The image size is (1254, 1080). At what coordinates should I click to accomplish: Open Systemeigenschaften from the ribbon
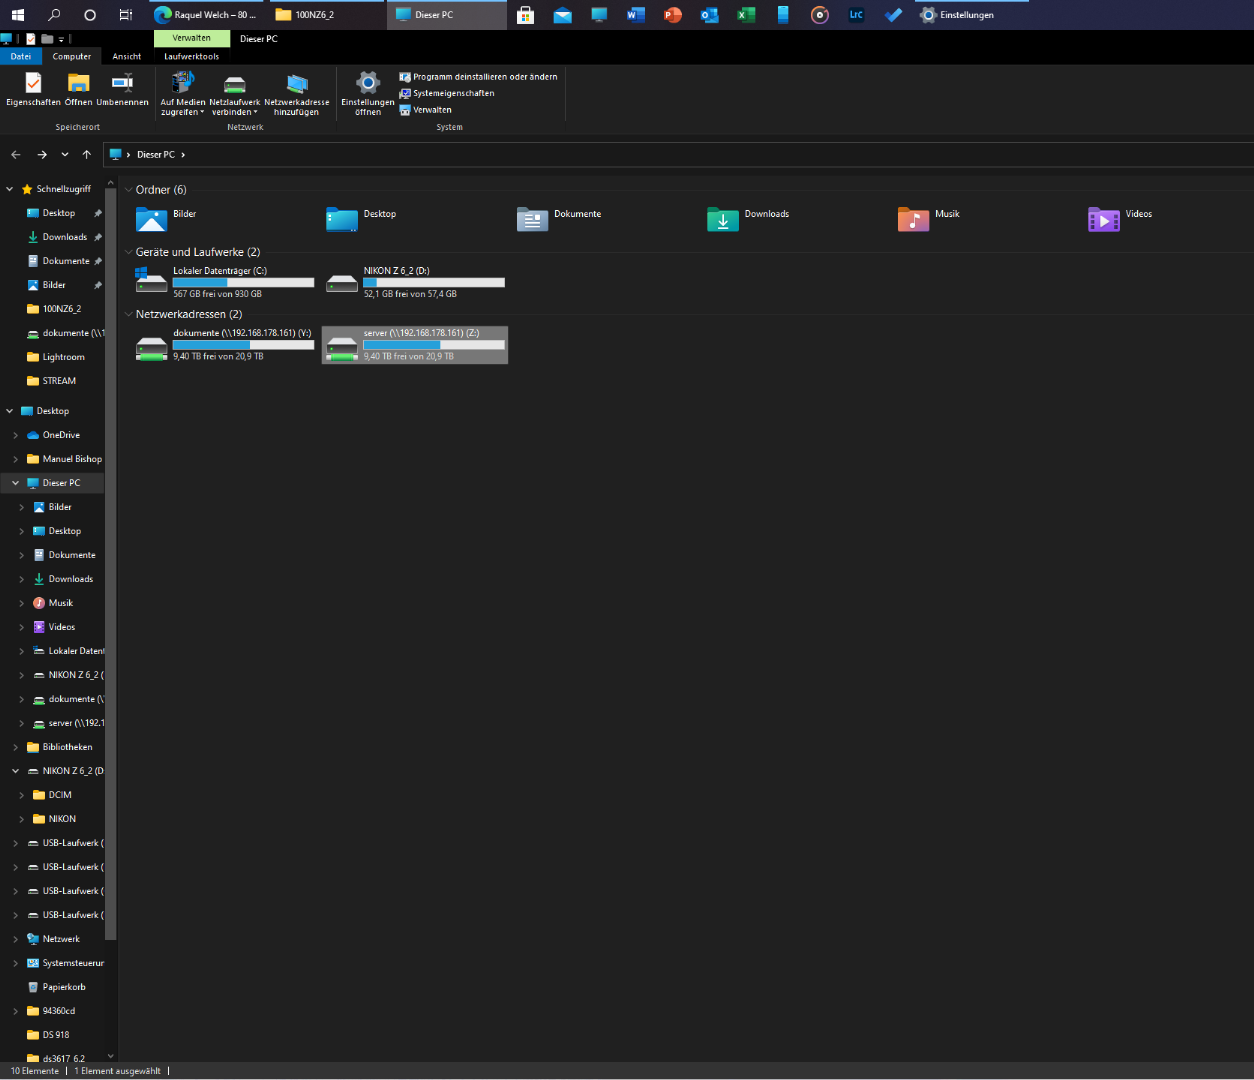pos(447,93)
